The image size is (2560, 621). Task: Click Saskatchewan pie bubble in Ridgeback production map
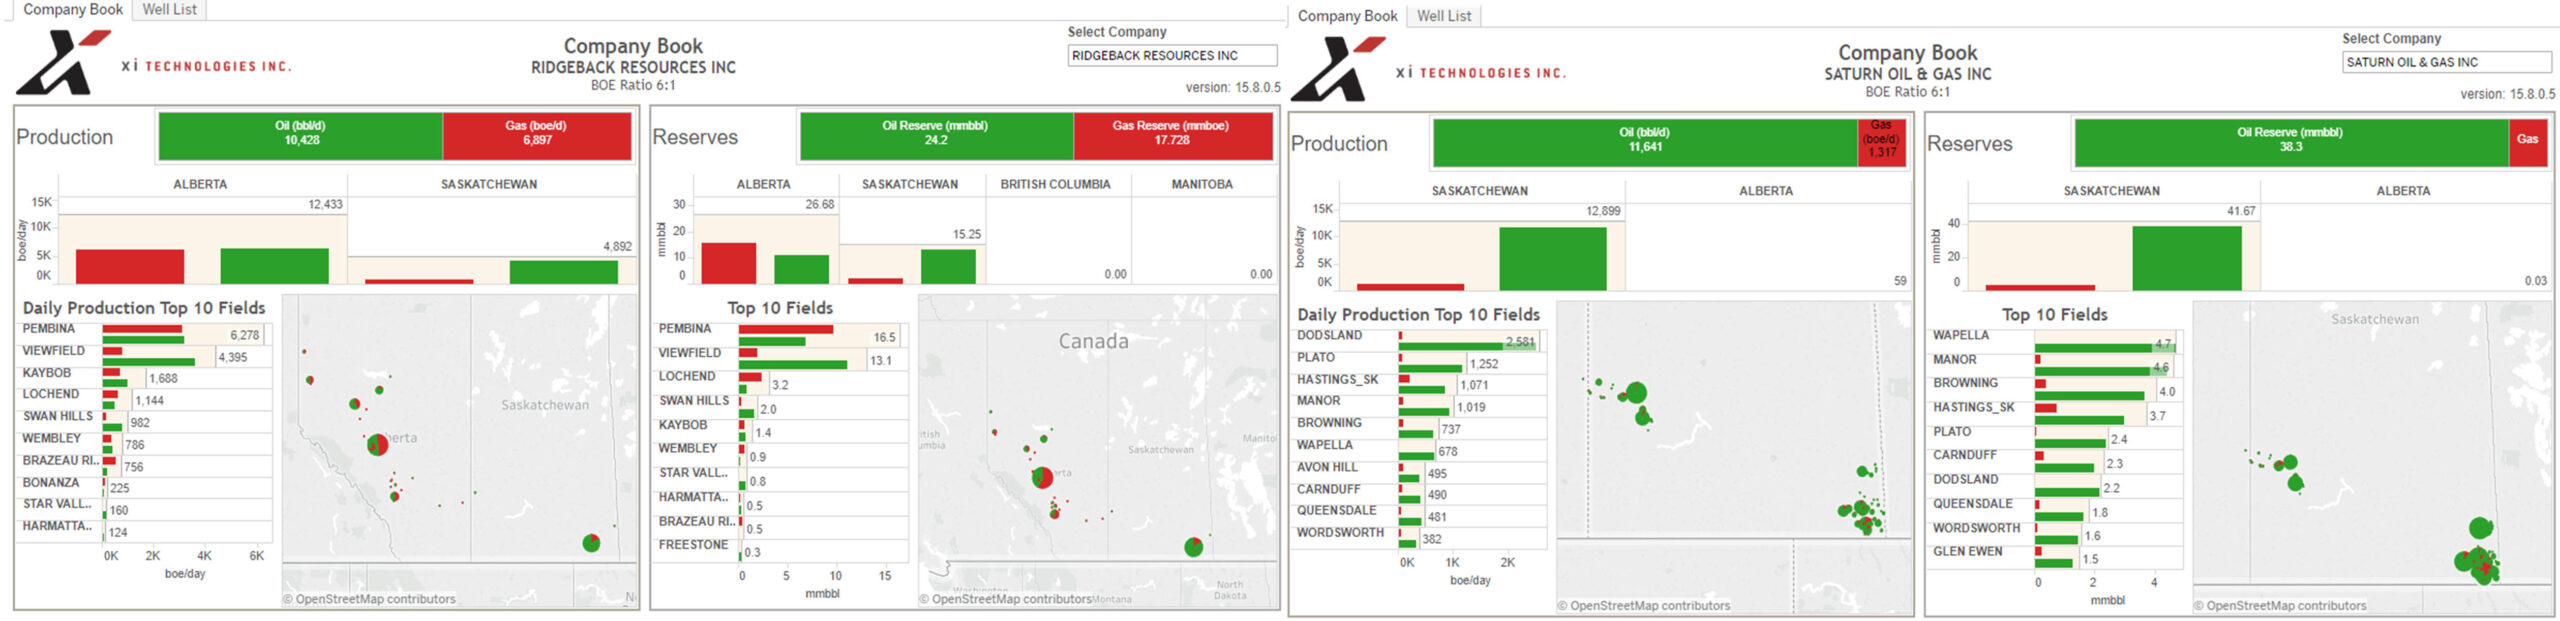click(591, 543)
